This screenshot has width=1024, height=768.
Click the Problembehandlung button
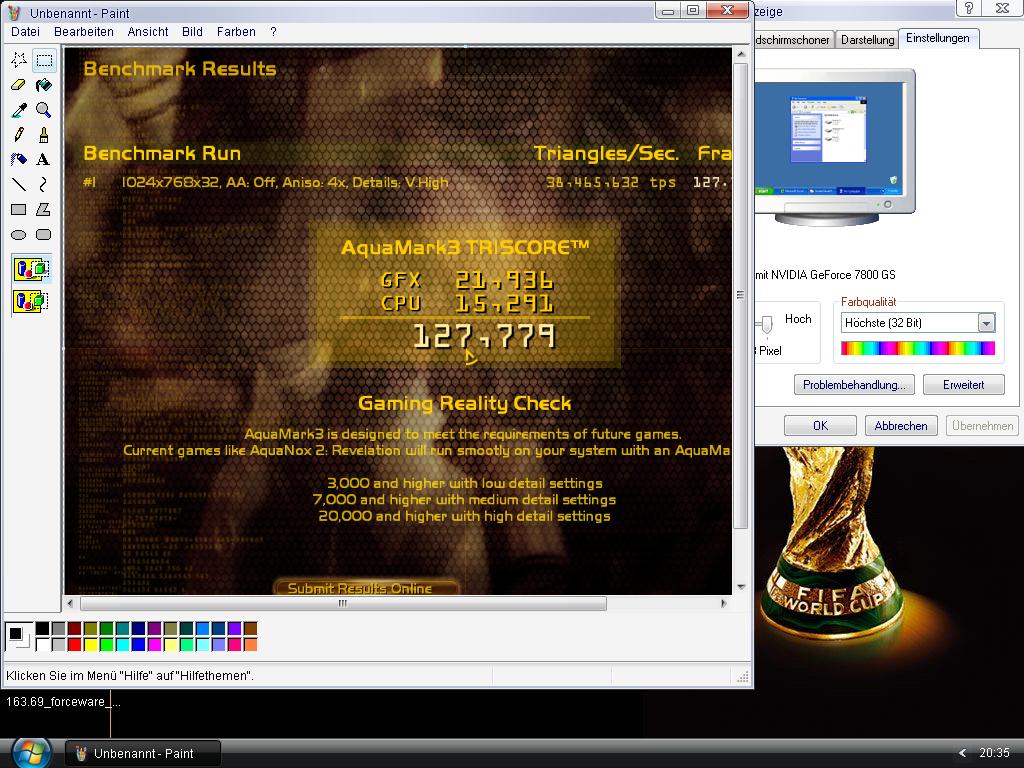854,385
